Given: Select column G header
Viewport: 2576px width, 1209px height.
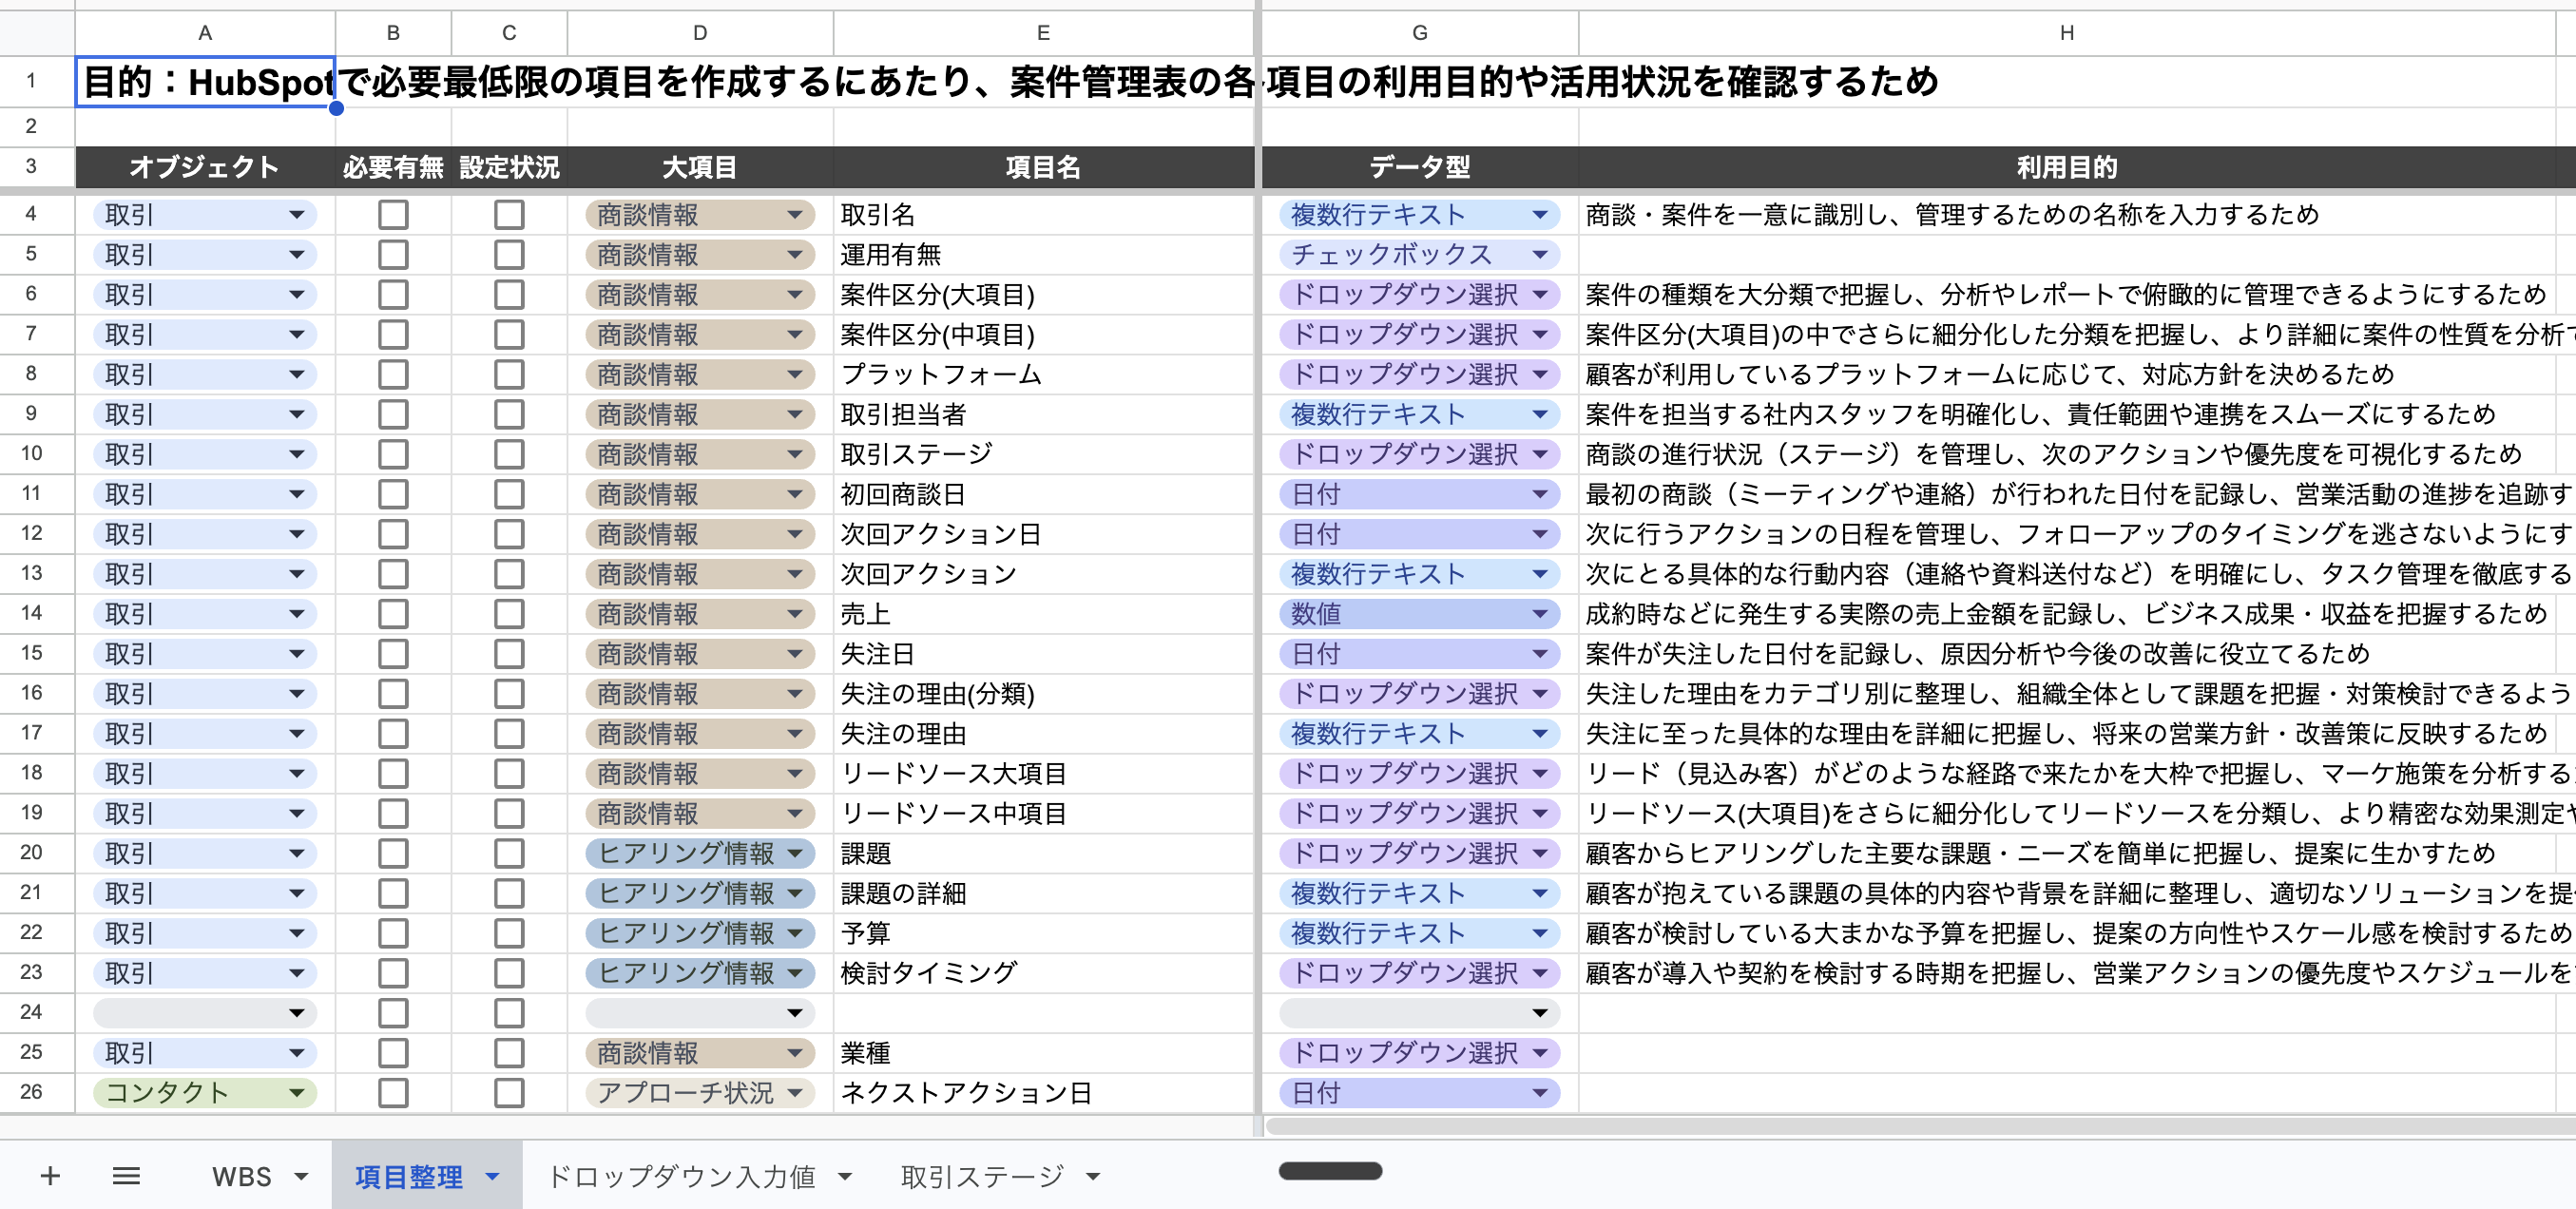Looking at the screenshot, I should point(1420,33).
